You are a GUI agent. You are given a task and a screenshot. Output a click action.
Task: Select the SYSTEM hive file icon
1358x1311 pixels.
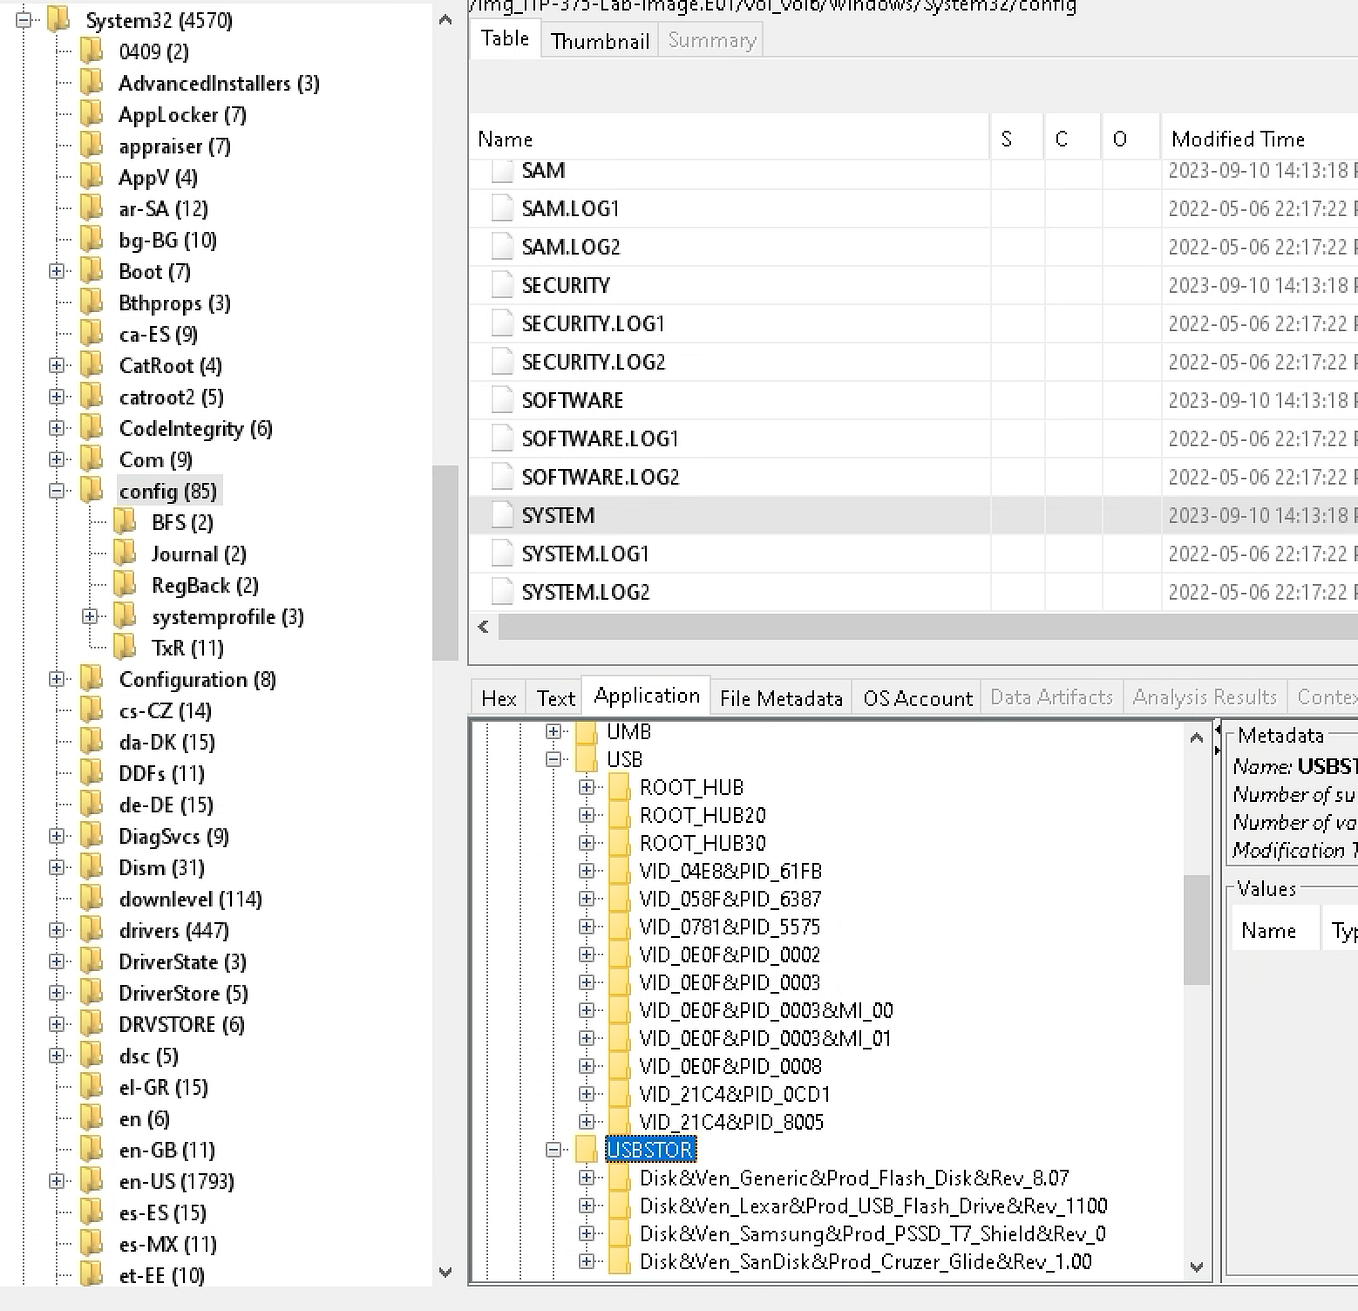(x=501, y=514)
